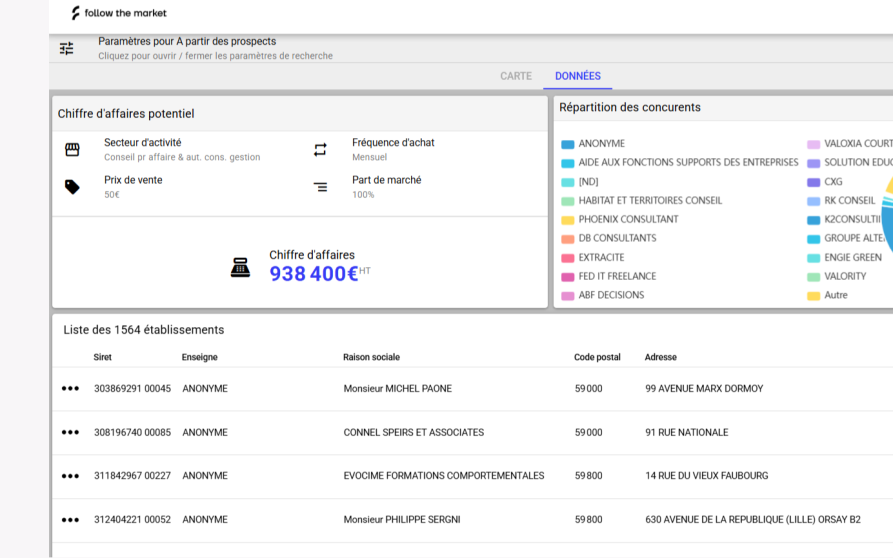
Task: Sort by the Raison sociale column header
Action: [371, 357]
